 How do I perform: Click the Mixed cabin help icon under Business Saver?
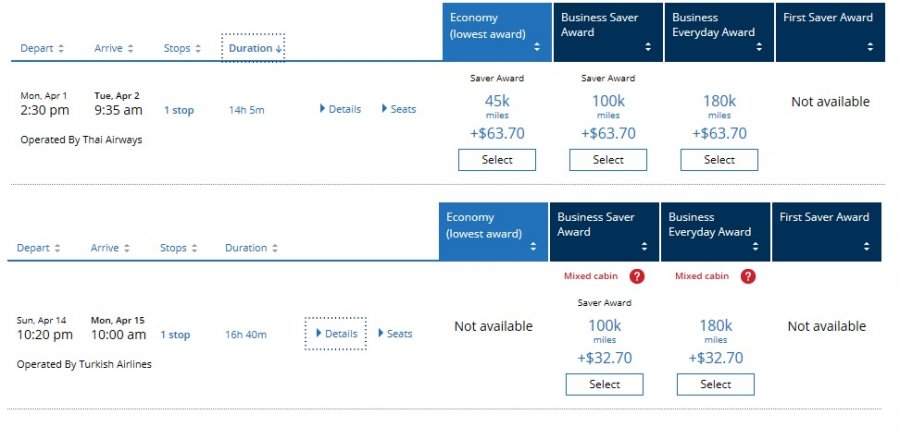637,276
